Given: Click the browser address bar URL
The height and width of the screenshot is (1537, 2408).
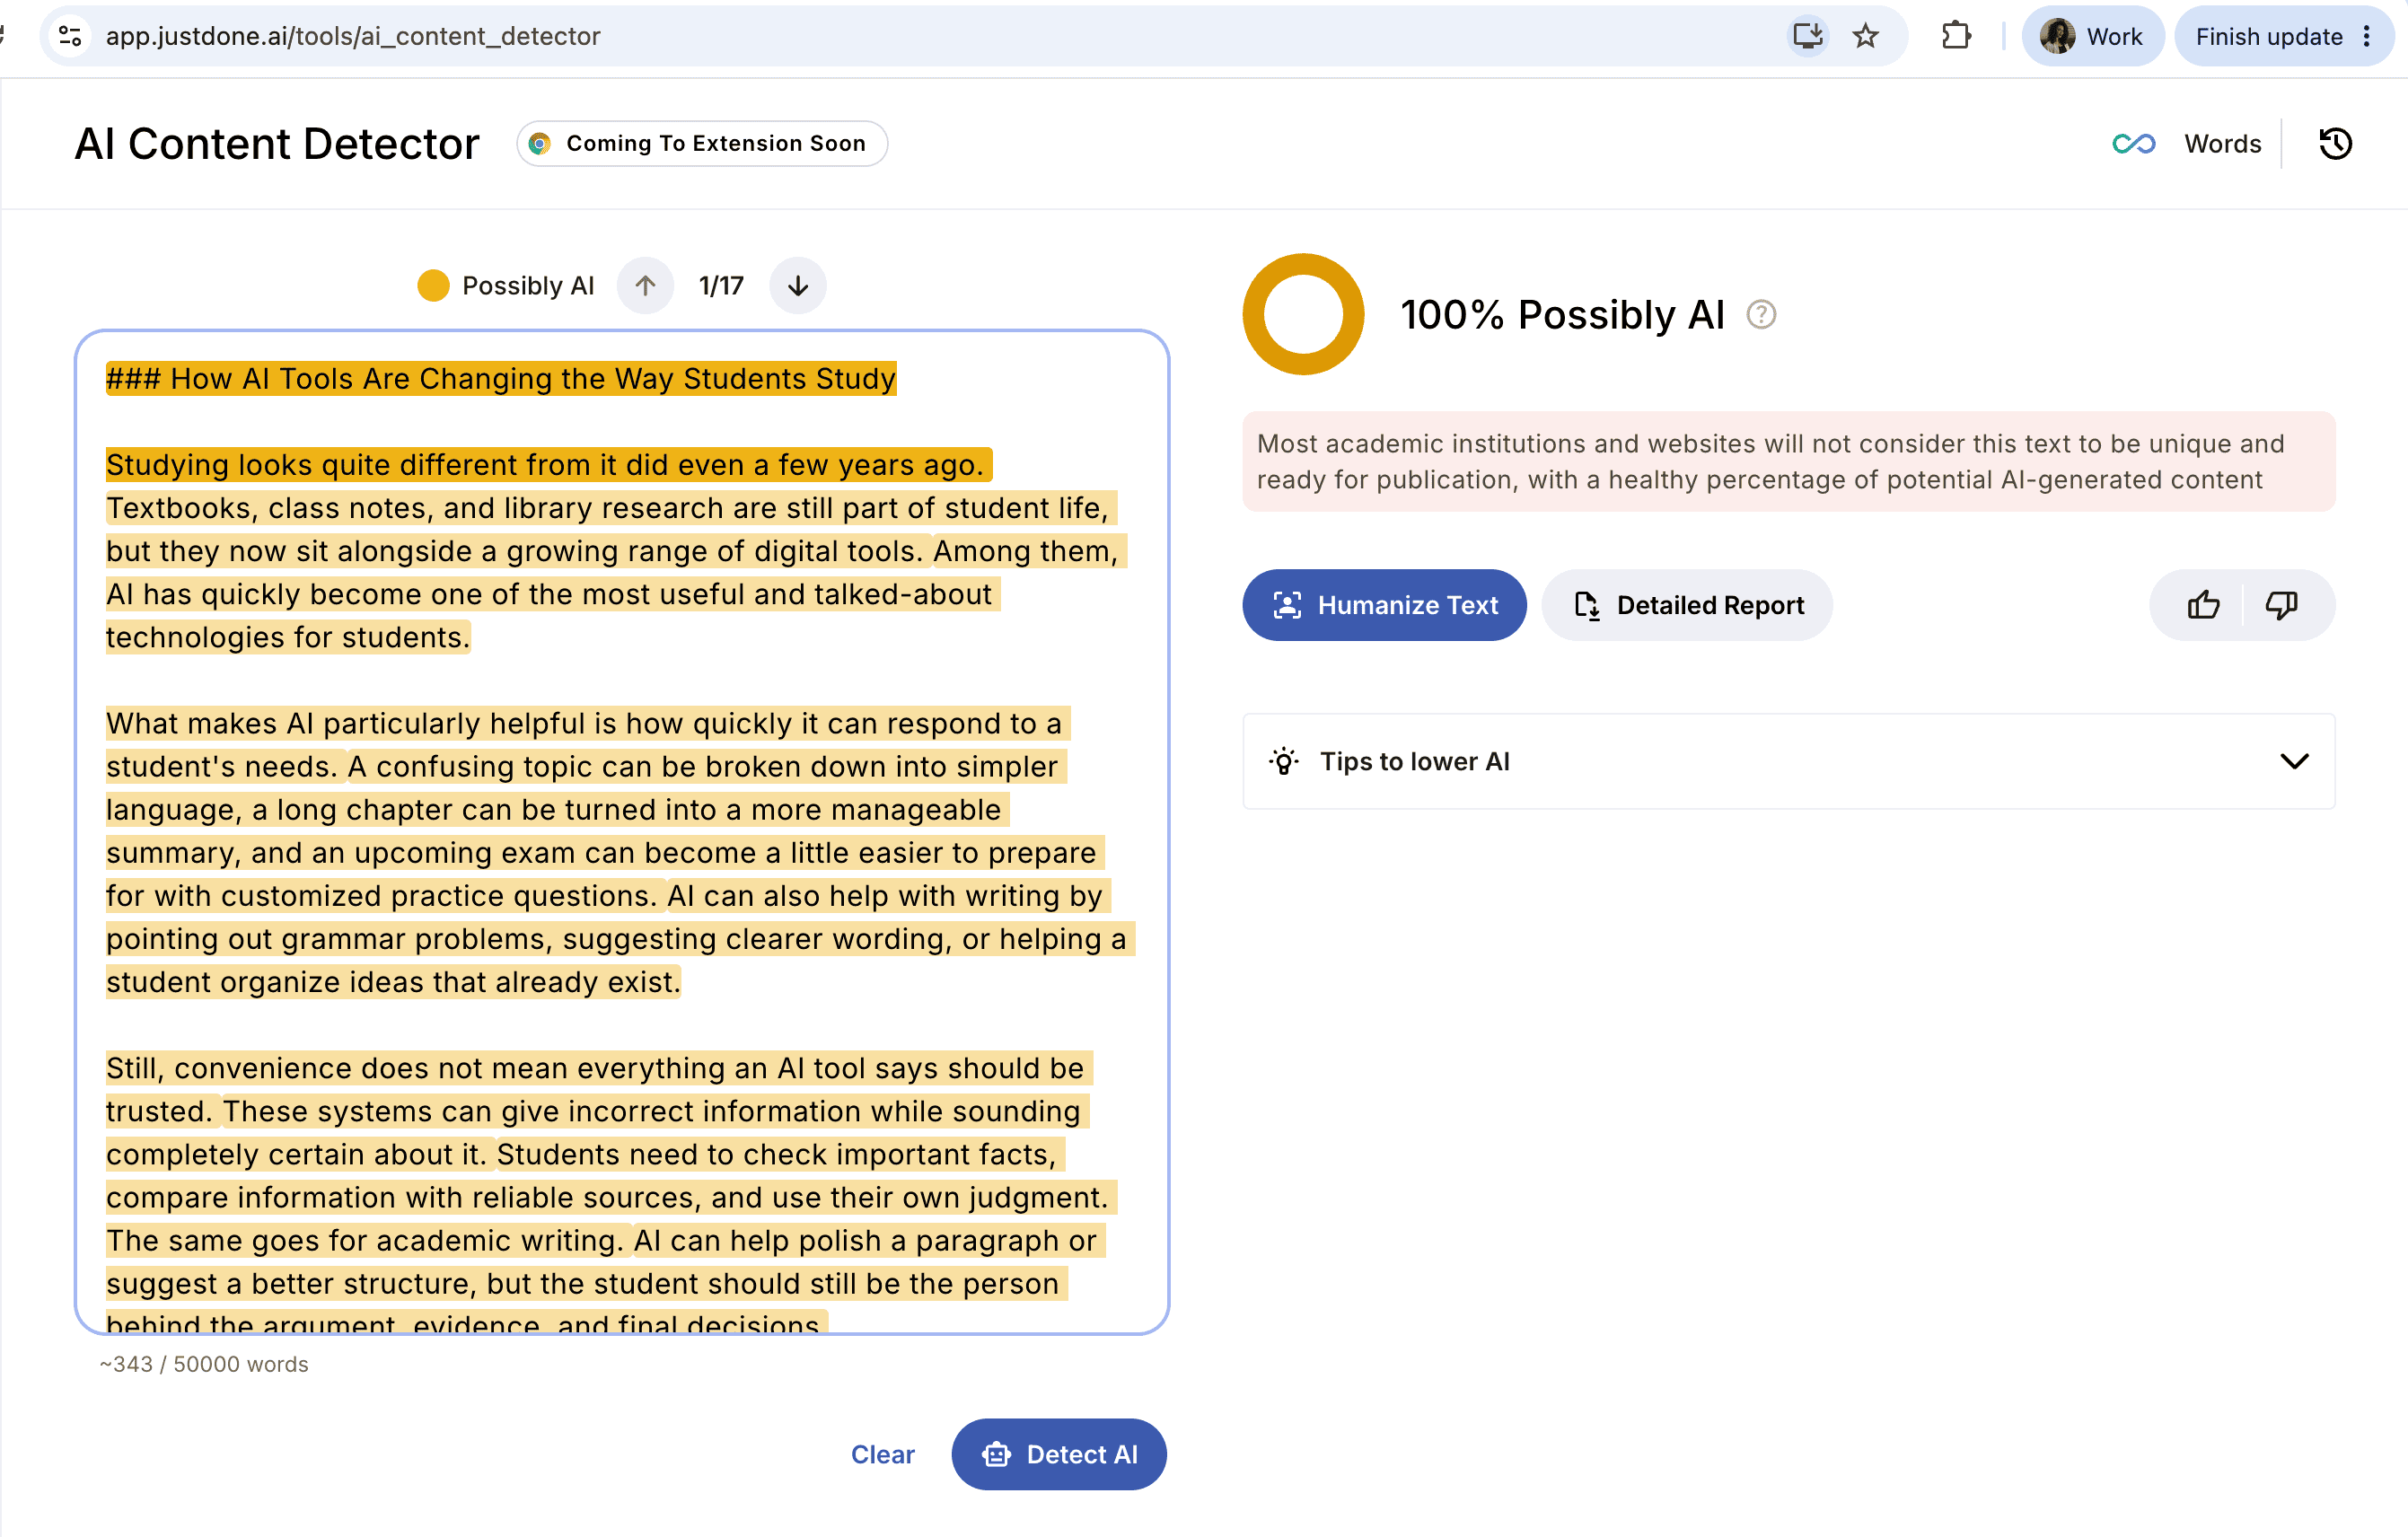Looking at the screenshot, I should point(353,36).
